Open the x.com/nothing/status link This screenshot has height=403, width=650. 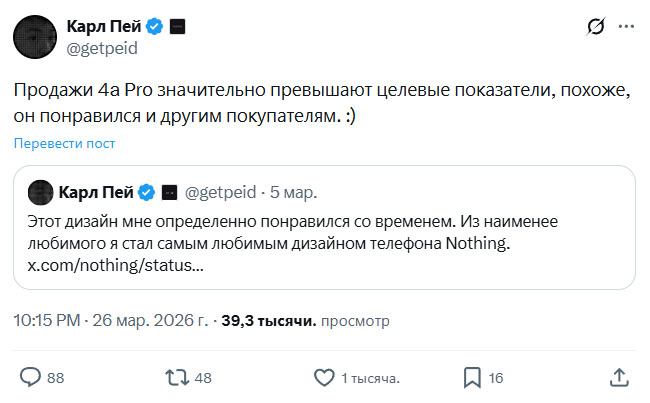click(x=115, y=265)
